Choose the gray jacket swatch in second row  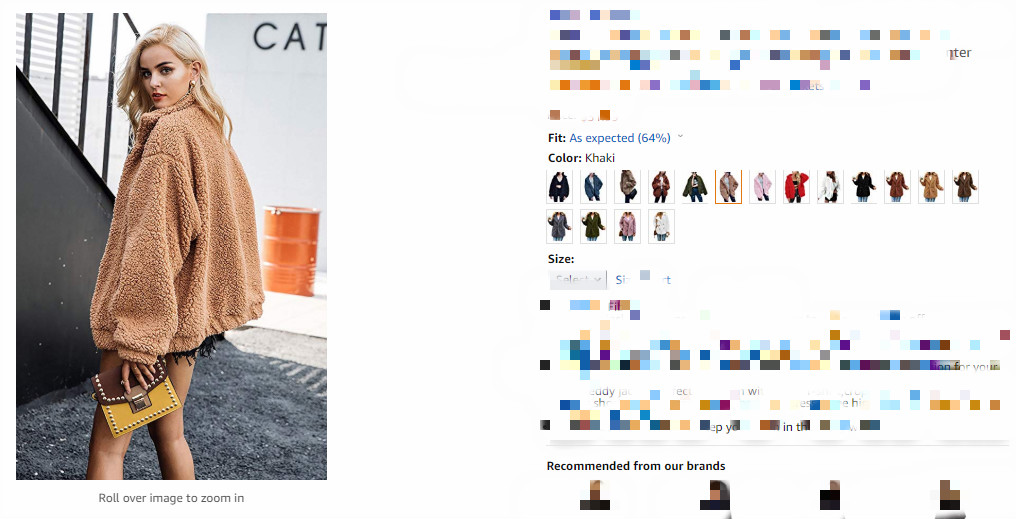pyautogui.click(x=560, y=226)
